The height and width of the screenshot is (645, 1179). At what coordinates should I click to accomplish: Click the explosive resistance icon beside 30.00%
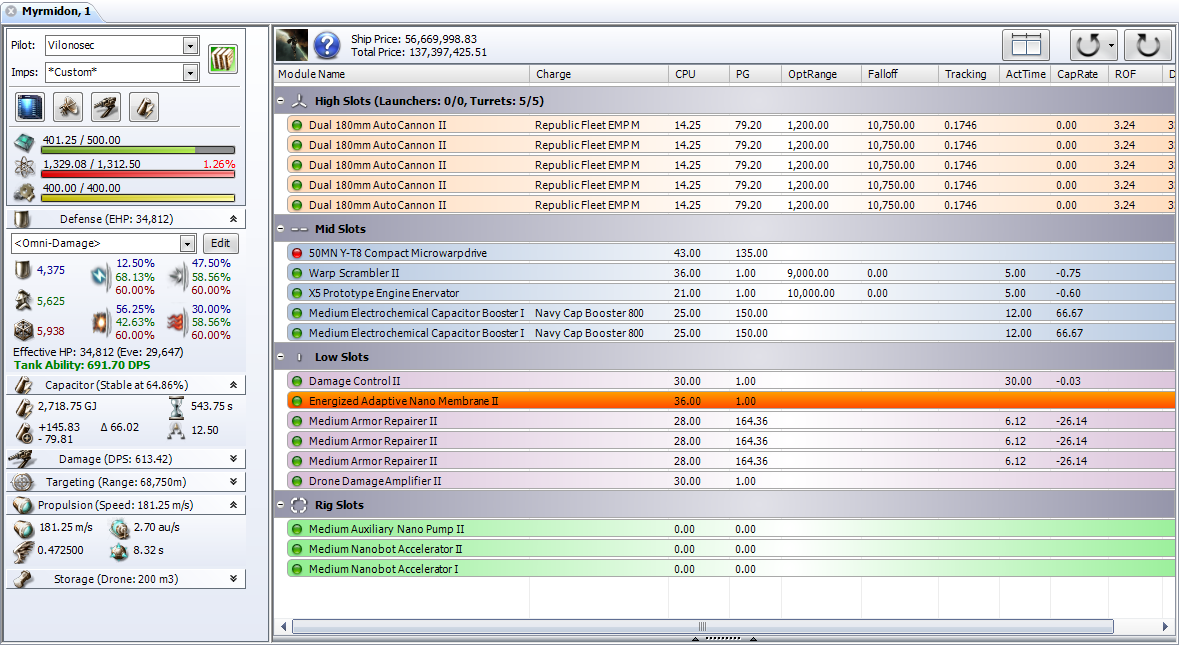(178, 322)
